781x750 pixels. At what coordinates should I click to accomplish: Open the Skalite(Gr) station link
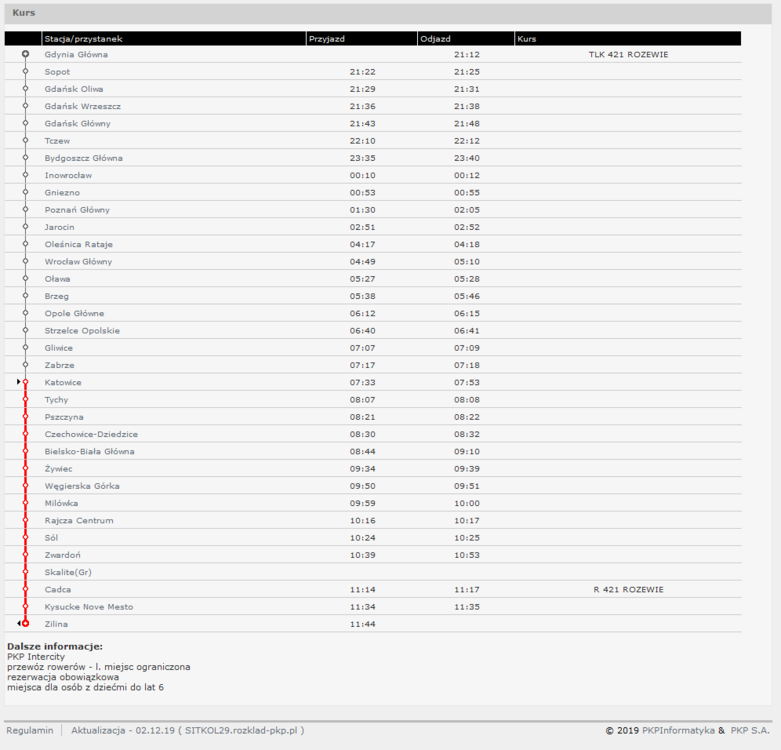(68, 573)
